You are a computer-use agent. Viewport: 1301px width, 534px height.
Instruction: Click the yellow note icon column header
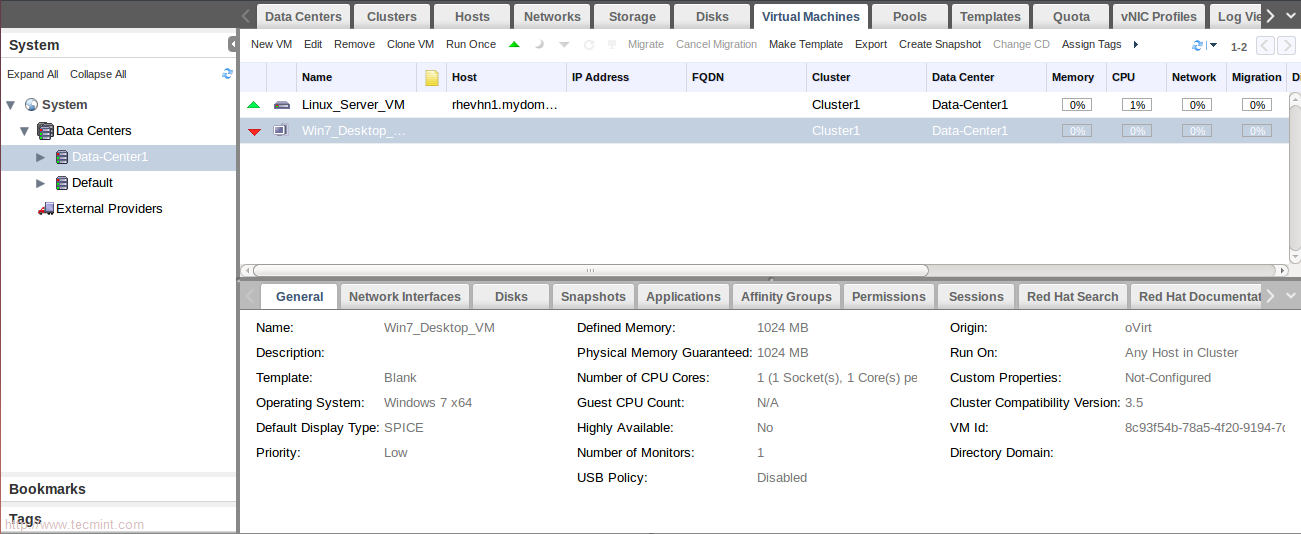[432, 78]
